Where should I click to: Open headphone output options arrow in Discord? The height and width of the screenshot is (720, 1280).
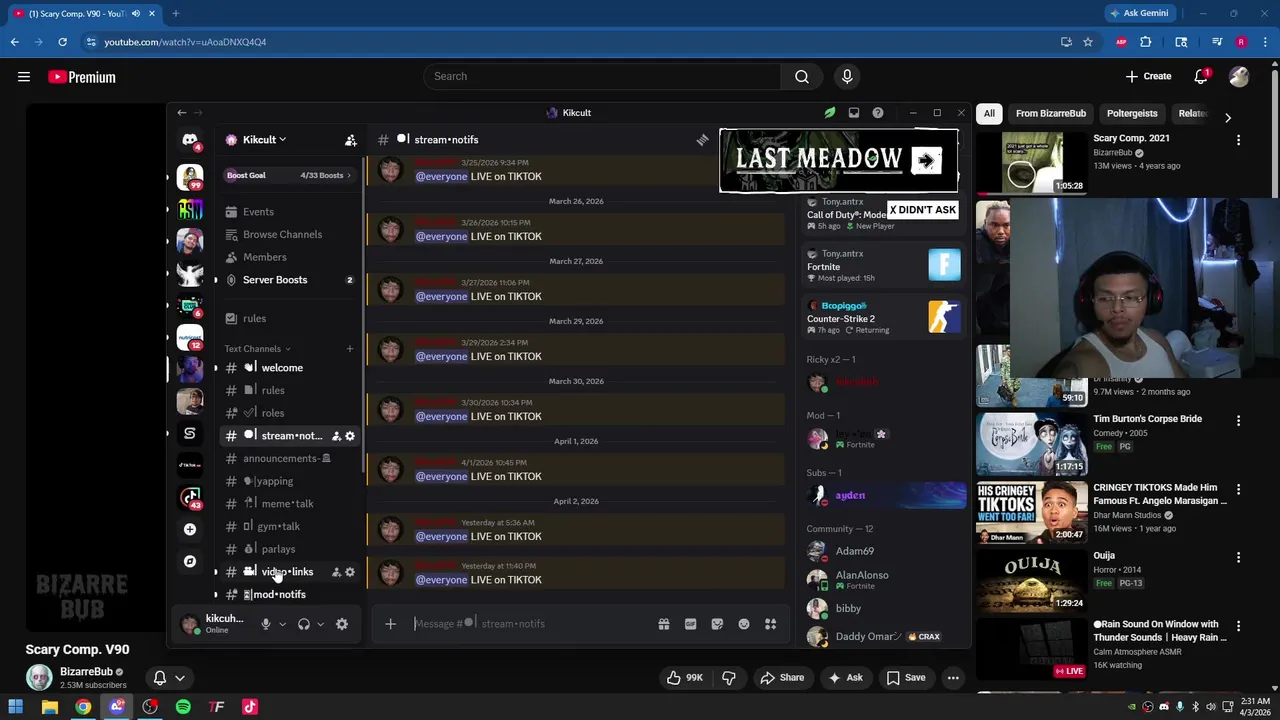[x=320, y=624]
